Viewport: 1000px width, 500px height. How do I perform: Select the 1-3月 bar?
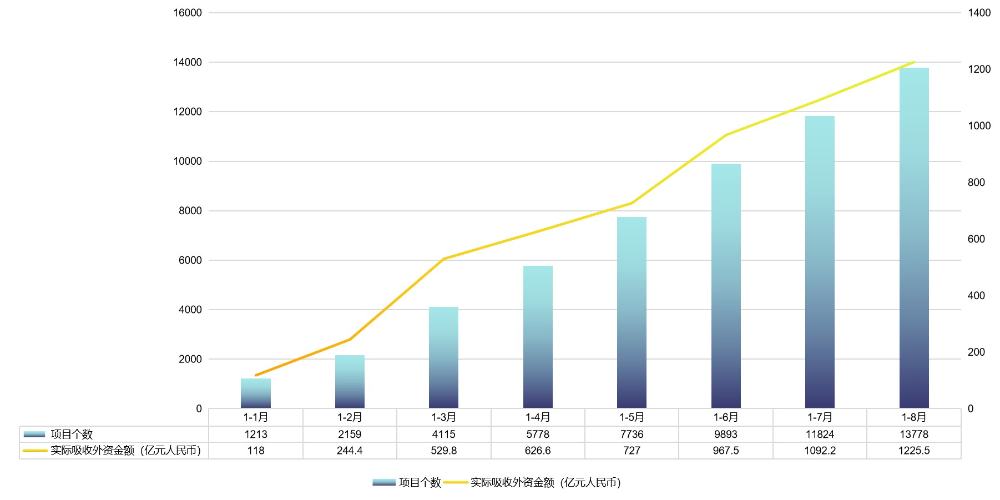[x=444, y=358]
